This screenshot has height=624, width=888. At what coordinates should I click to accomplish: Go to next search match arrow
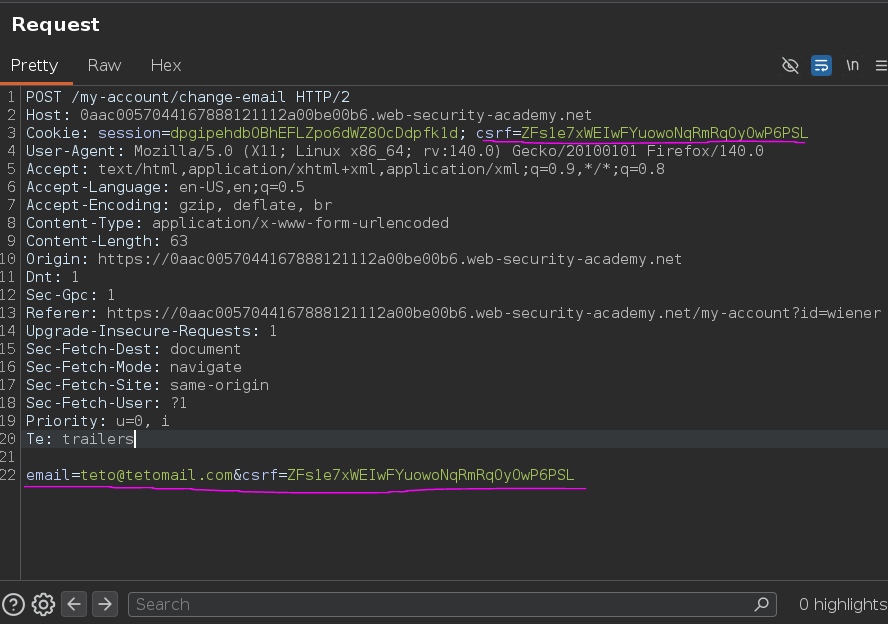[x=105, y=604]
